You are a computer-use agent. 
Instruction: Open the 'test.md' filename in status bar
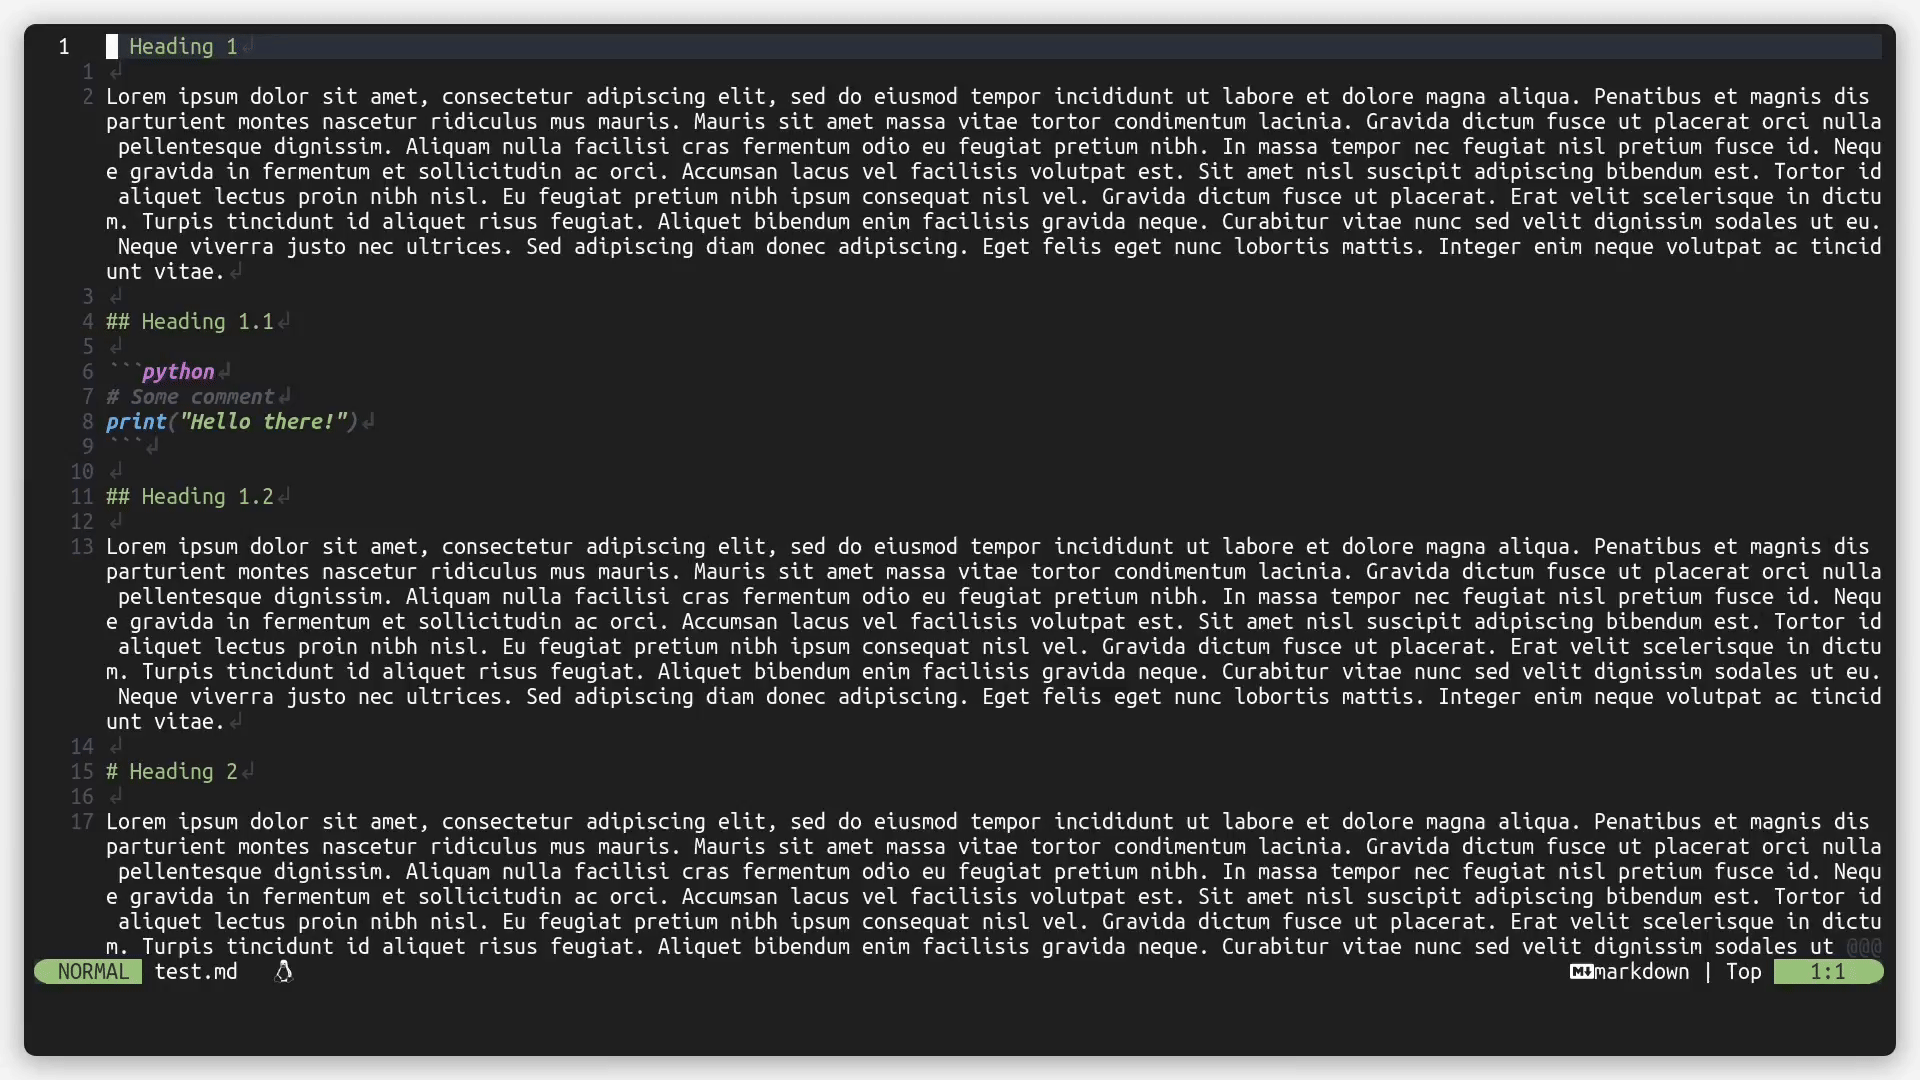(196, 971)
